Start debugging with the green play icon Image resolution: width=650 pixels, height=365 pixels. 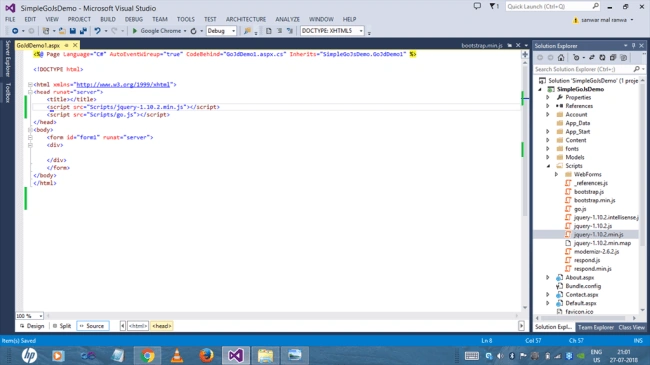tap(135, 31)
